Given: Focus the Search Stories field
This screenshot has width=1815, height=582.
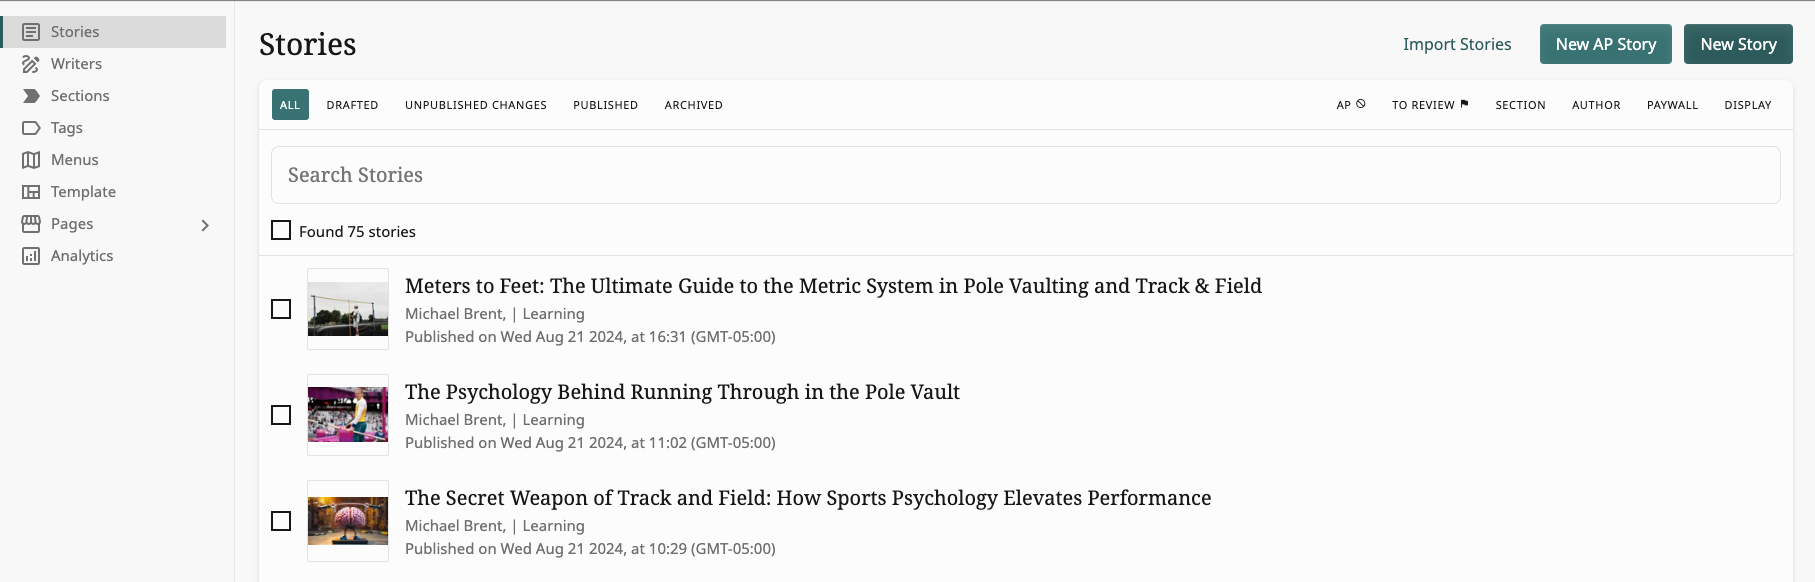Looking at the screenshot, I should pos(1025,175).
